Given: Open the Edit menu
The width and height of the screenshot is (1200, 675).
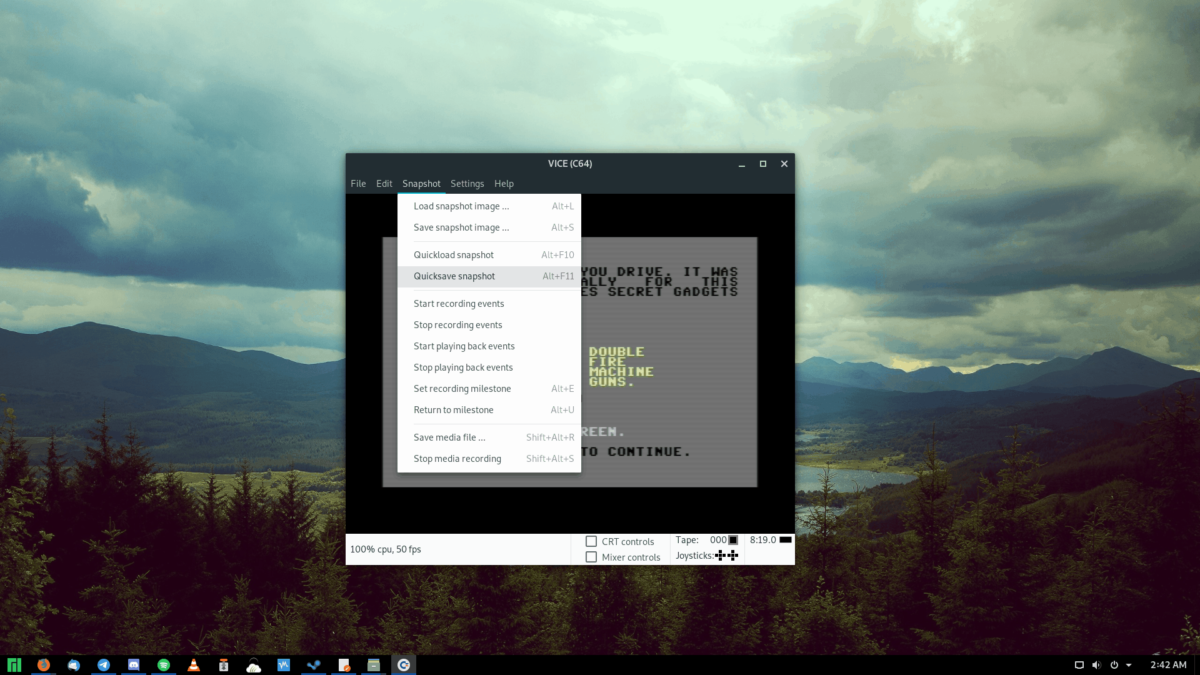Looking at the screenshot, I should point(384,184).
